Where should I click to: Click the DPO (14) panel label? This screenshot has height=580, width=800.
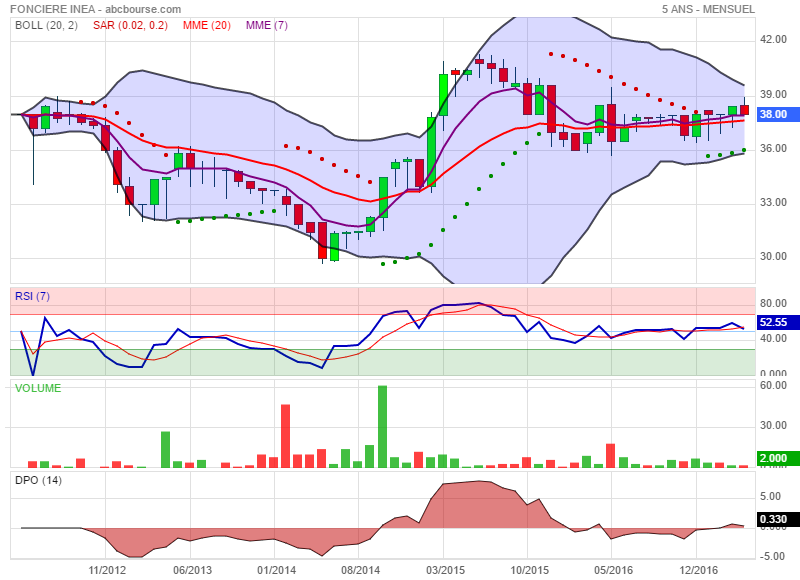[x=38, y=480]
